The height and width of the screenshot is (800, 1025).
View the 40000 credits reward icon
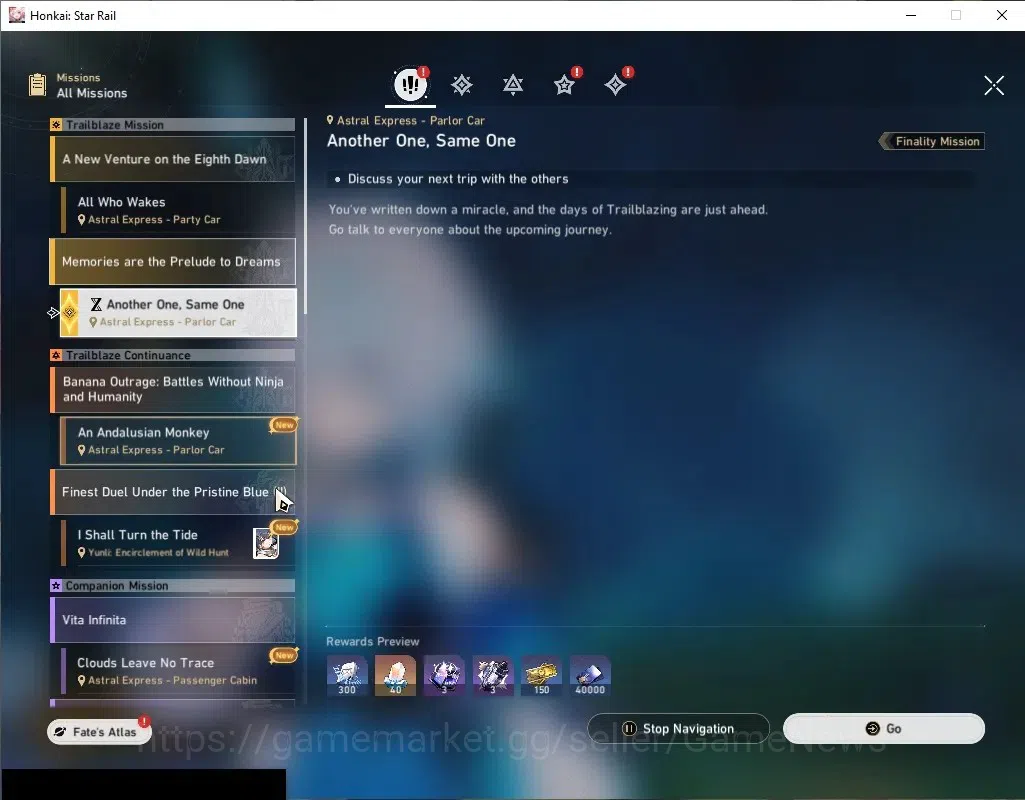[x=590, y=676]
